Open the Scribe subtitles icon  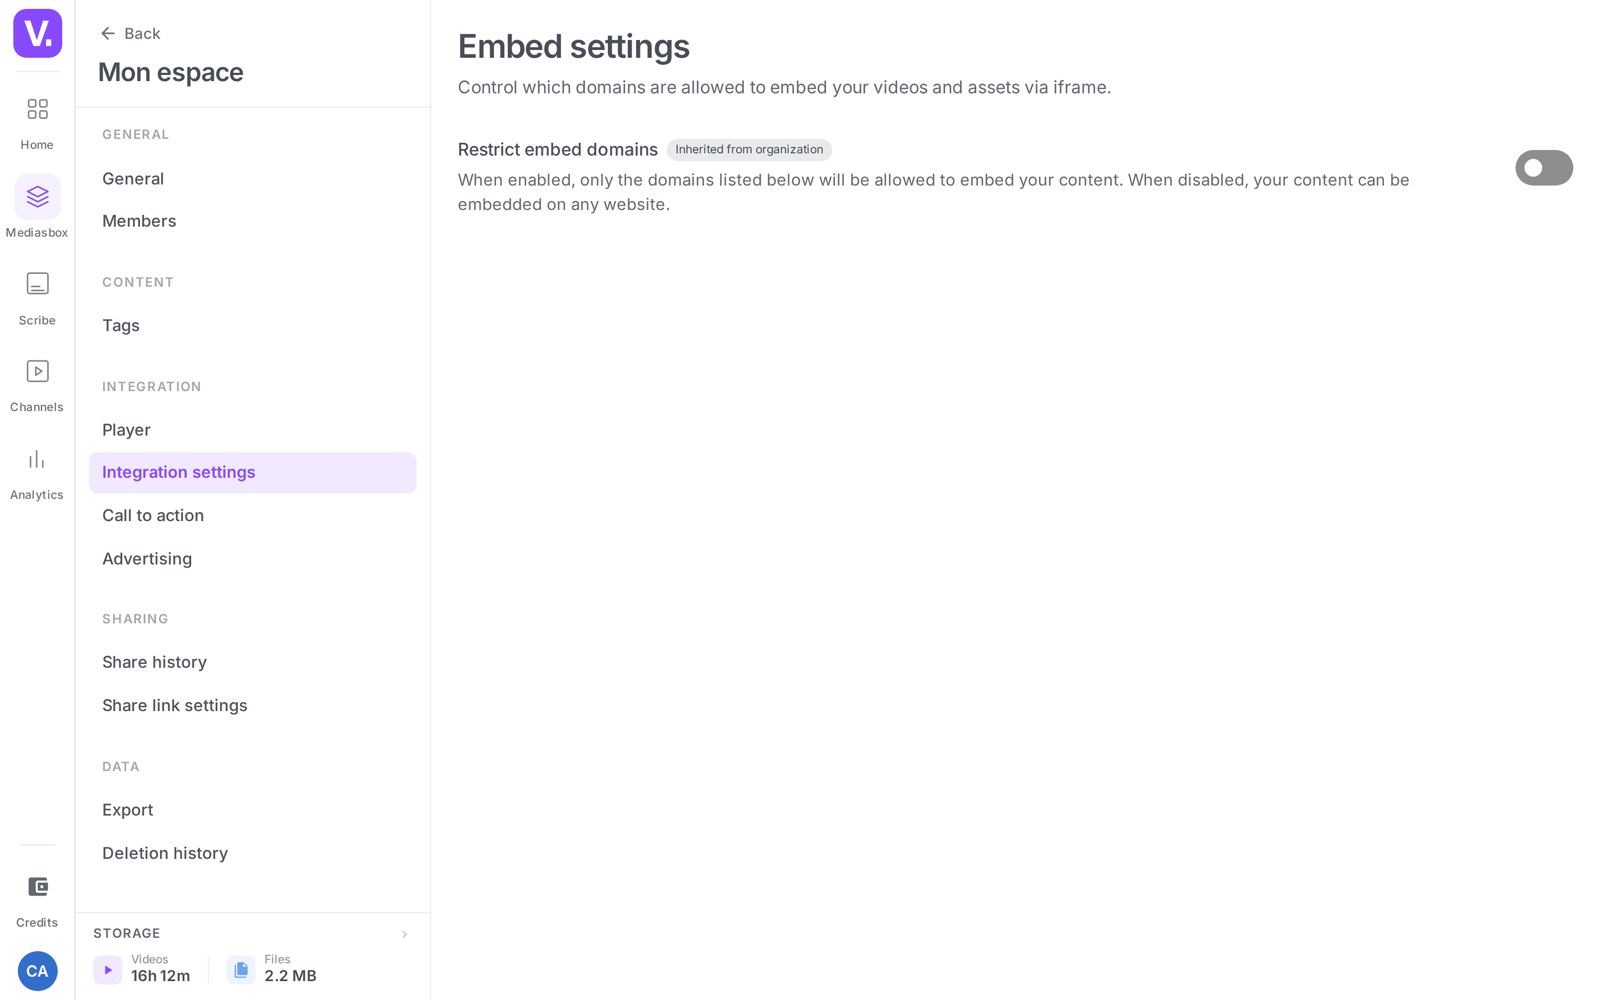[37, 284]
